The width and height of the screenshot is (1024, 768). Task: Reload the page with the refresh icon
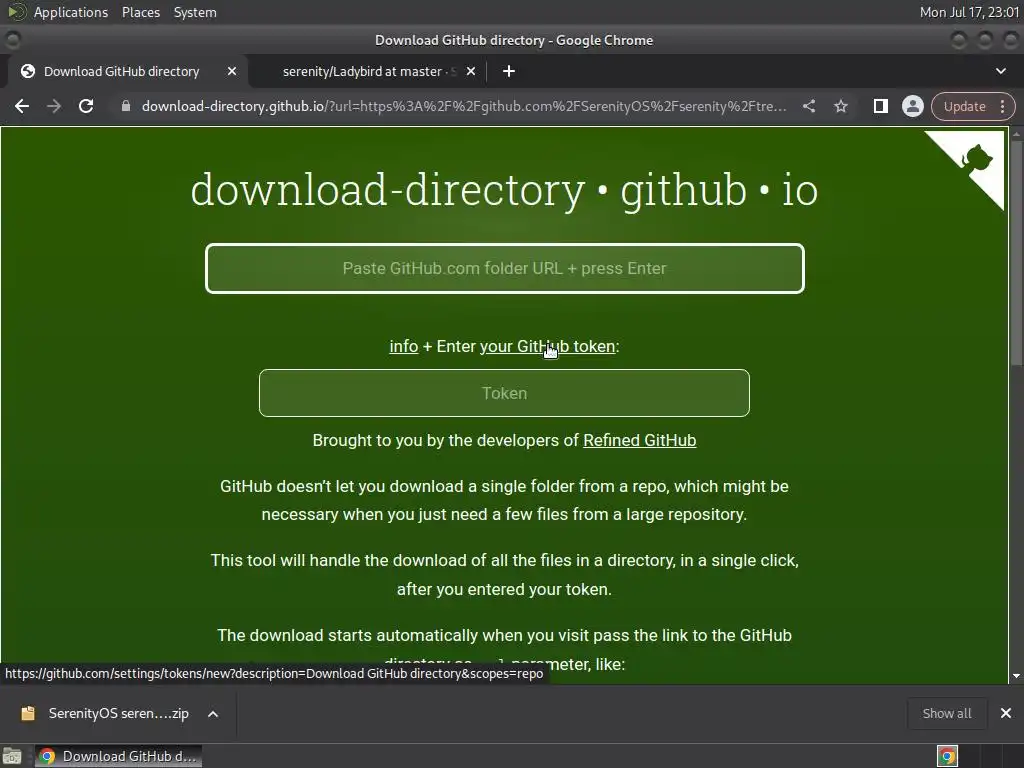(86, 106)
